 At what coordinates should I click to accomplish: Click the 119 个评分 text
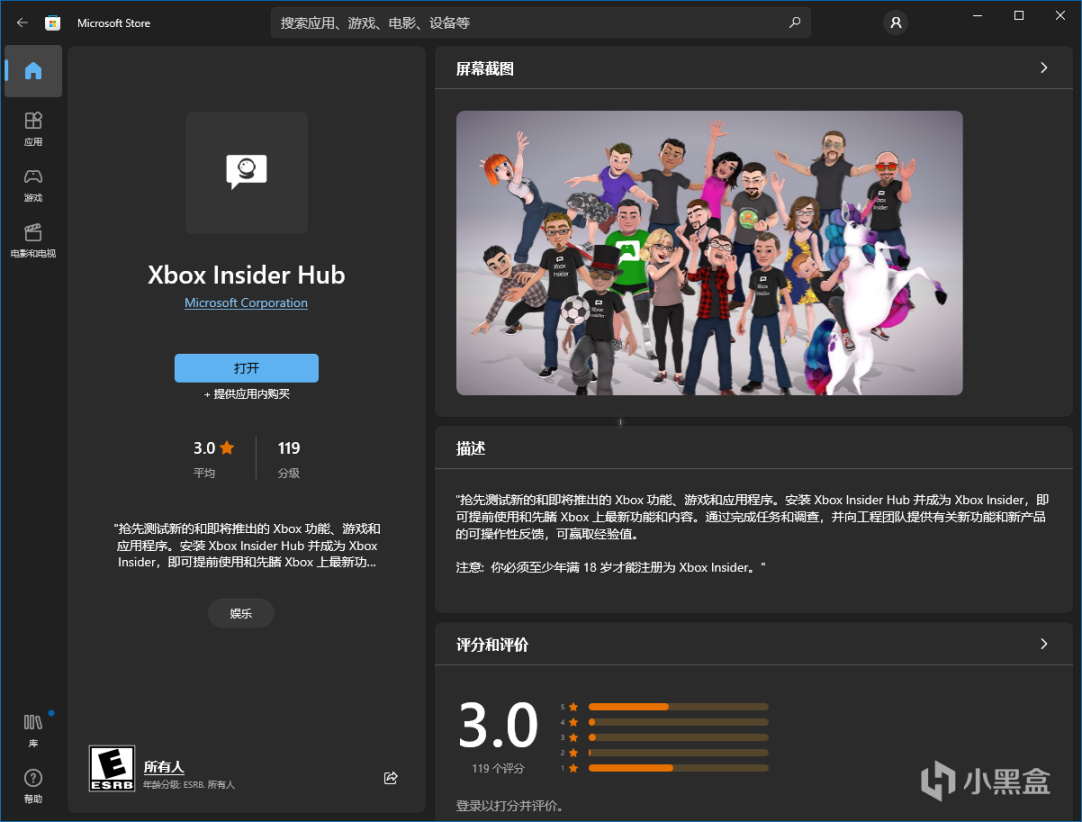click(x=498, y=768)
